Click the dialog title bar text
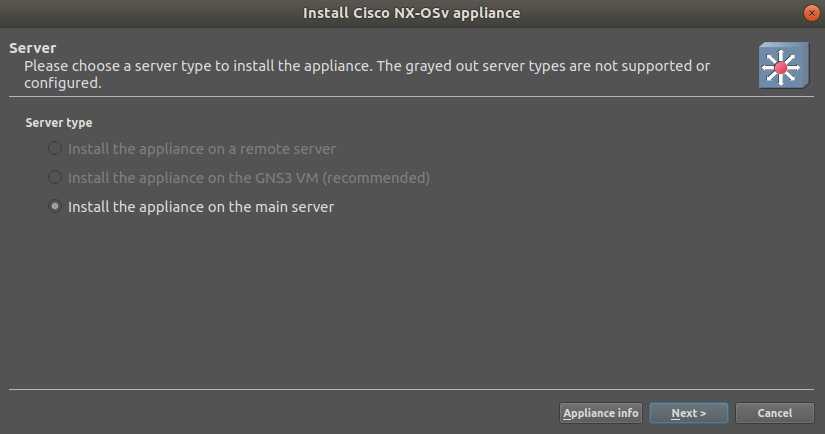The image size is (825, 434). tap(411, 13)
